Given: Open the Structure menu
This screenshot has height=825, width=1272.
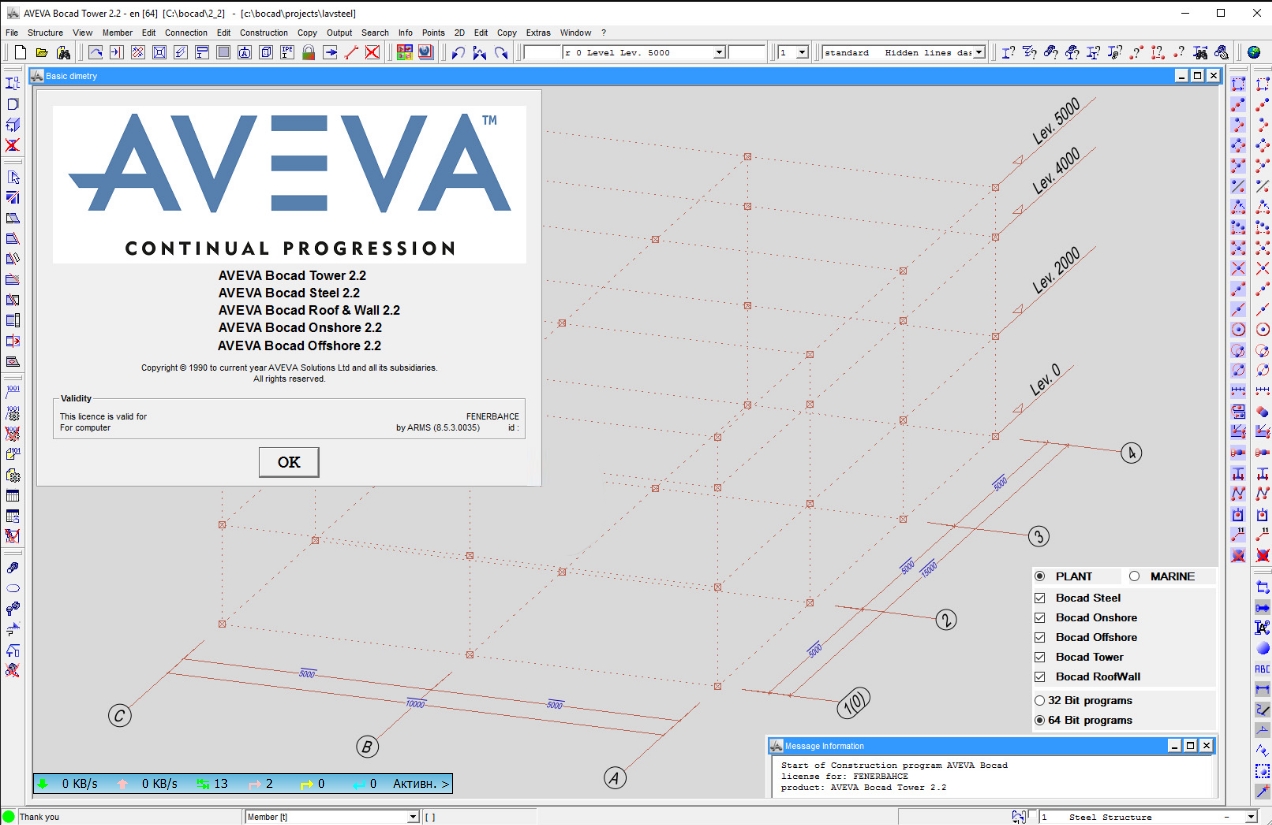Looking at the screenshot, I should (x=45, y=33).
